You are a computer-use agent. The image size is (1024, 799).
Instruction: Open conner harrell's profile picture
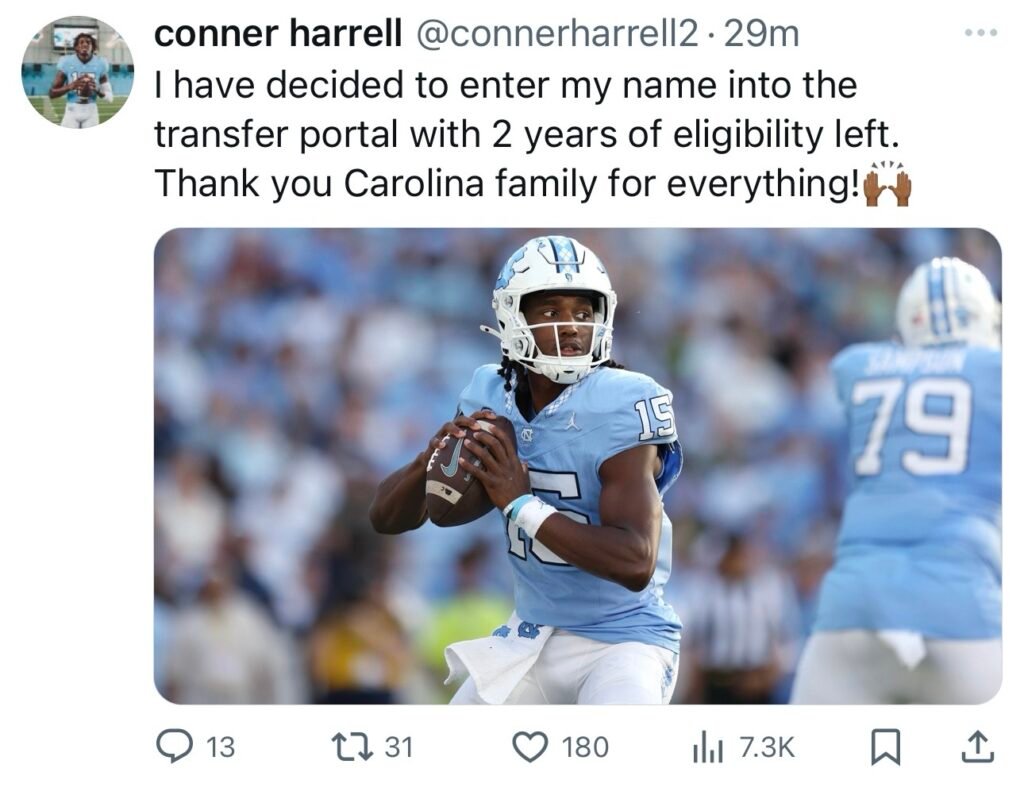(78, 72)
